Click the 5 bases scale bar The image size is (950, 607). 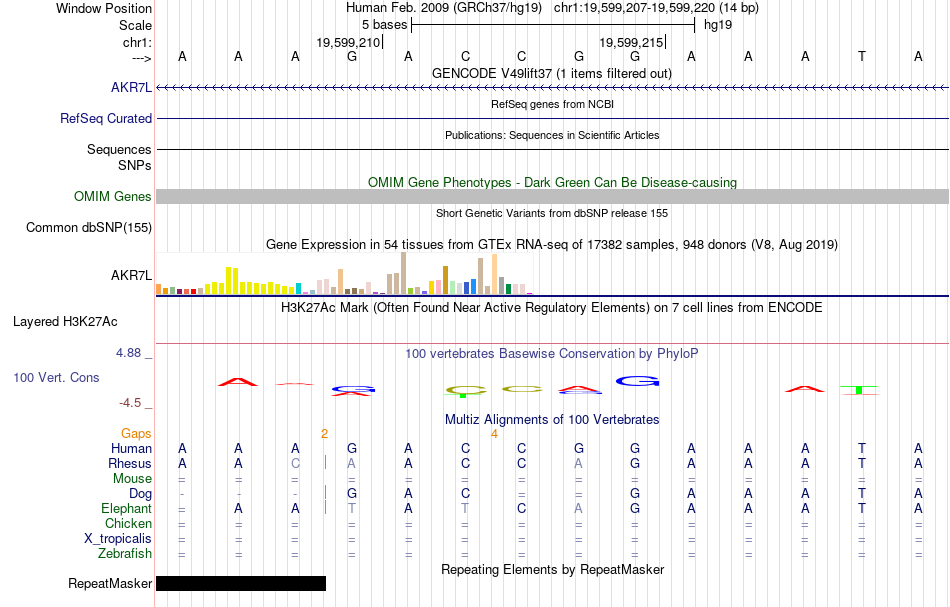[553, 25]
